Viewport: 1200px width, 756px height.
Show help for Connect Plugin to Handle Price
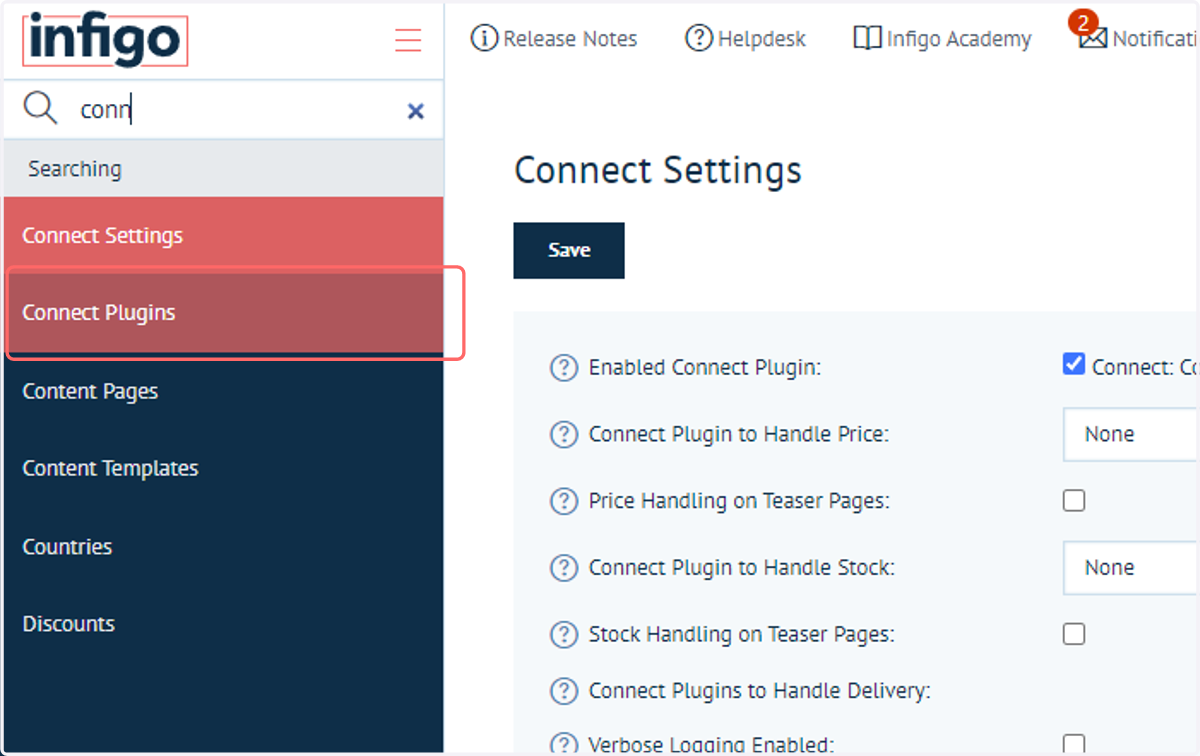coord(564,434)
